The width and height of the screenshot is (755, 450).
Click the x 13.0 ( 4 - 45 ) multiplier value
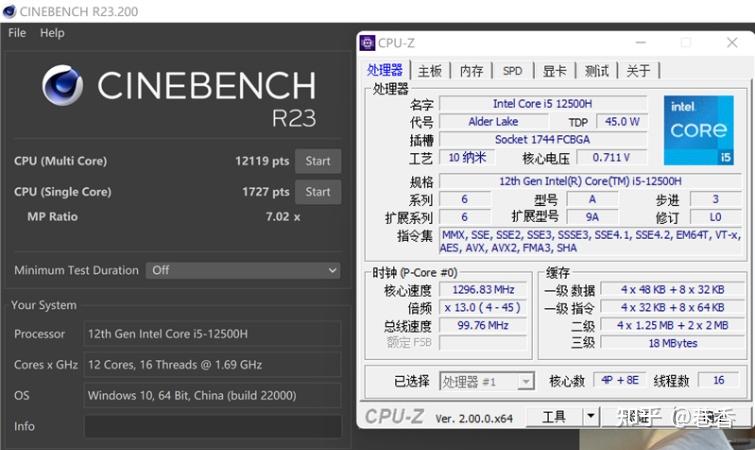(483, 308)
